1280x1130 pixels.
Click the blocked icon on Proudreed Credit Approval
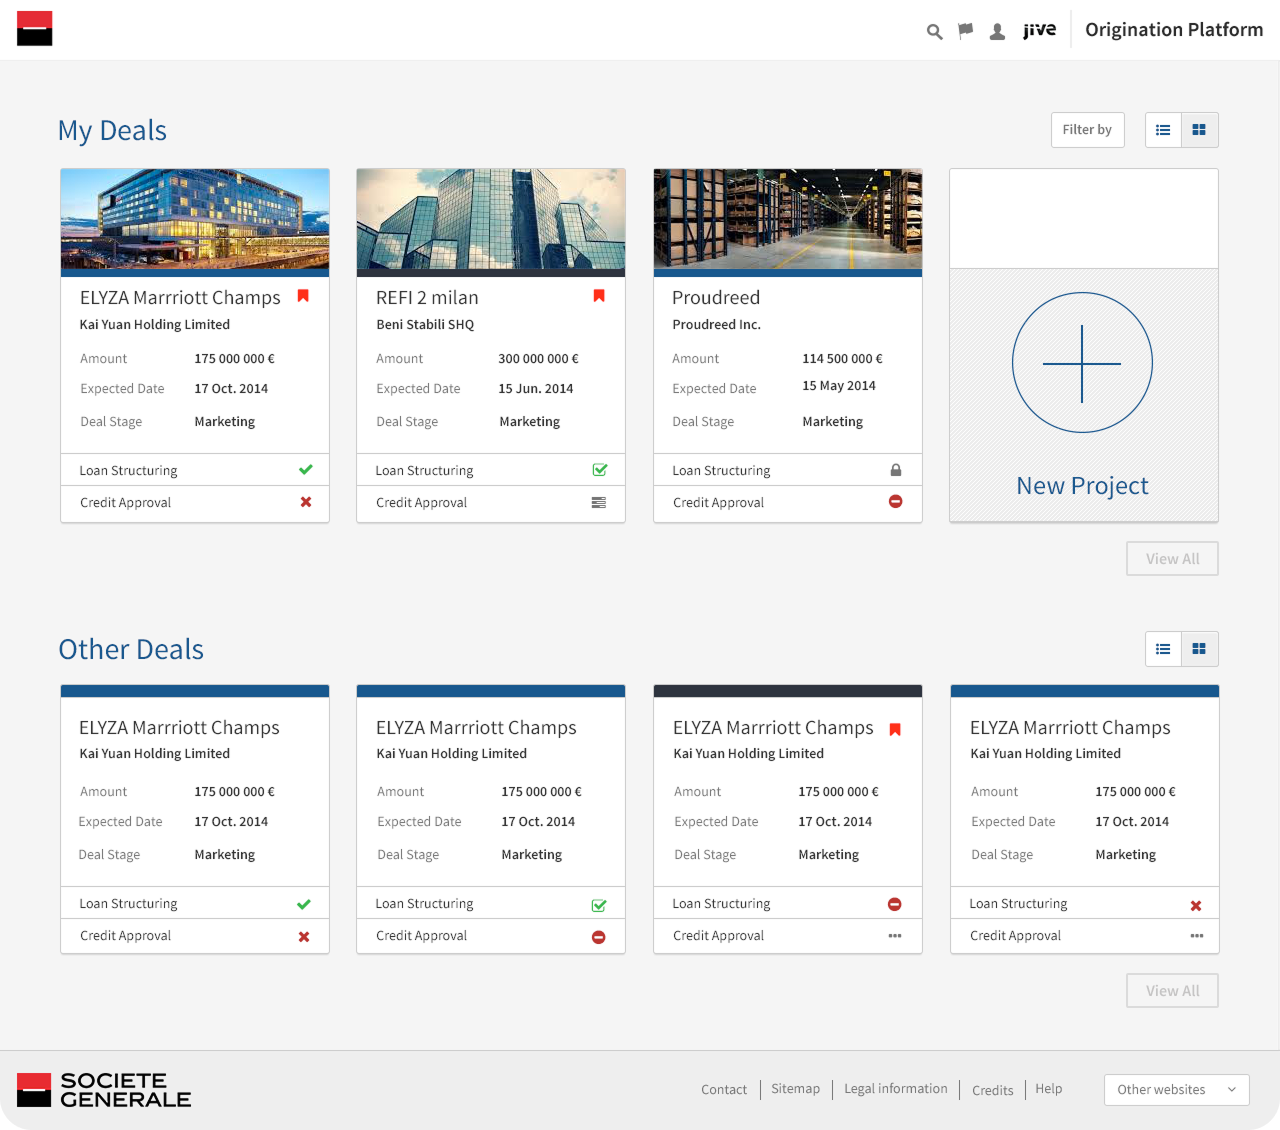click(896, 502)
